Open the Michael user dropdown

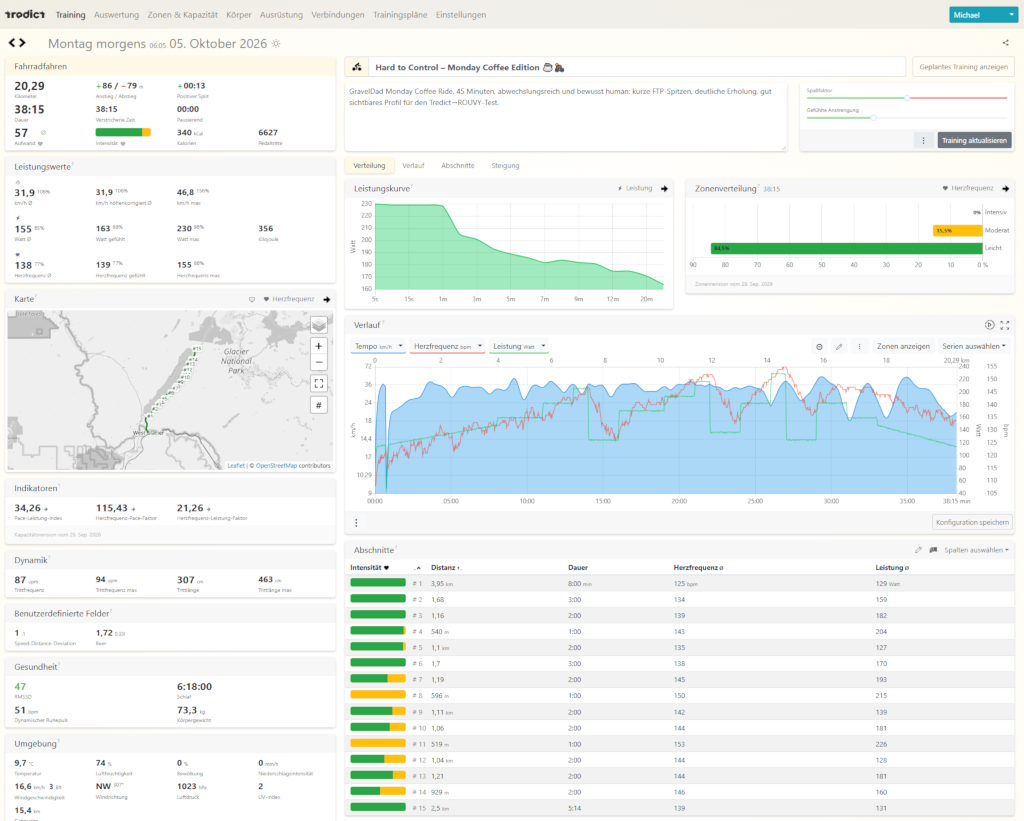[x=983, y=14]
